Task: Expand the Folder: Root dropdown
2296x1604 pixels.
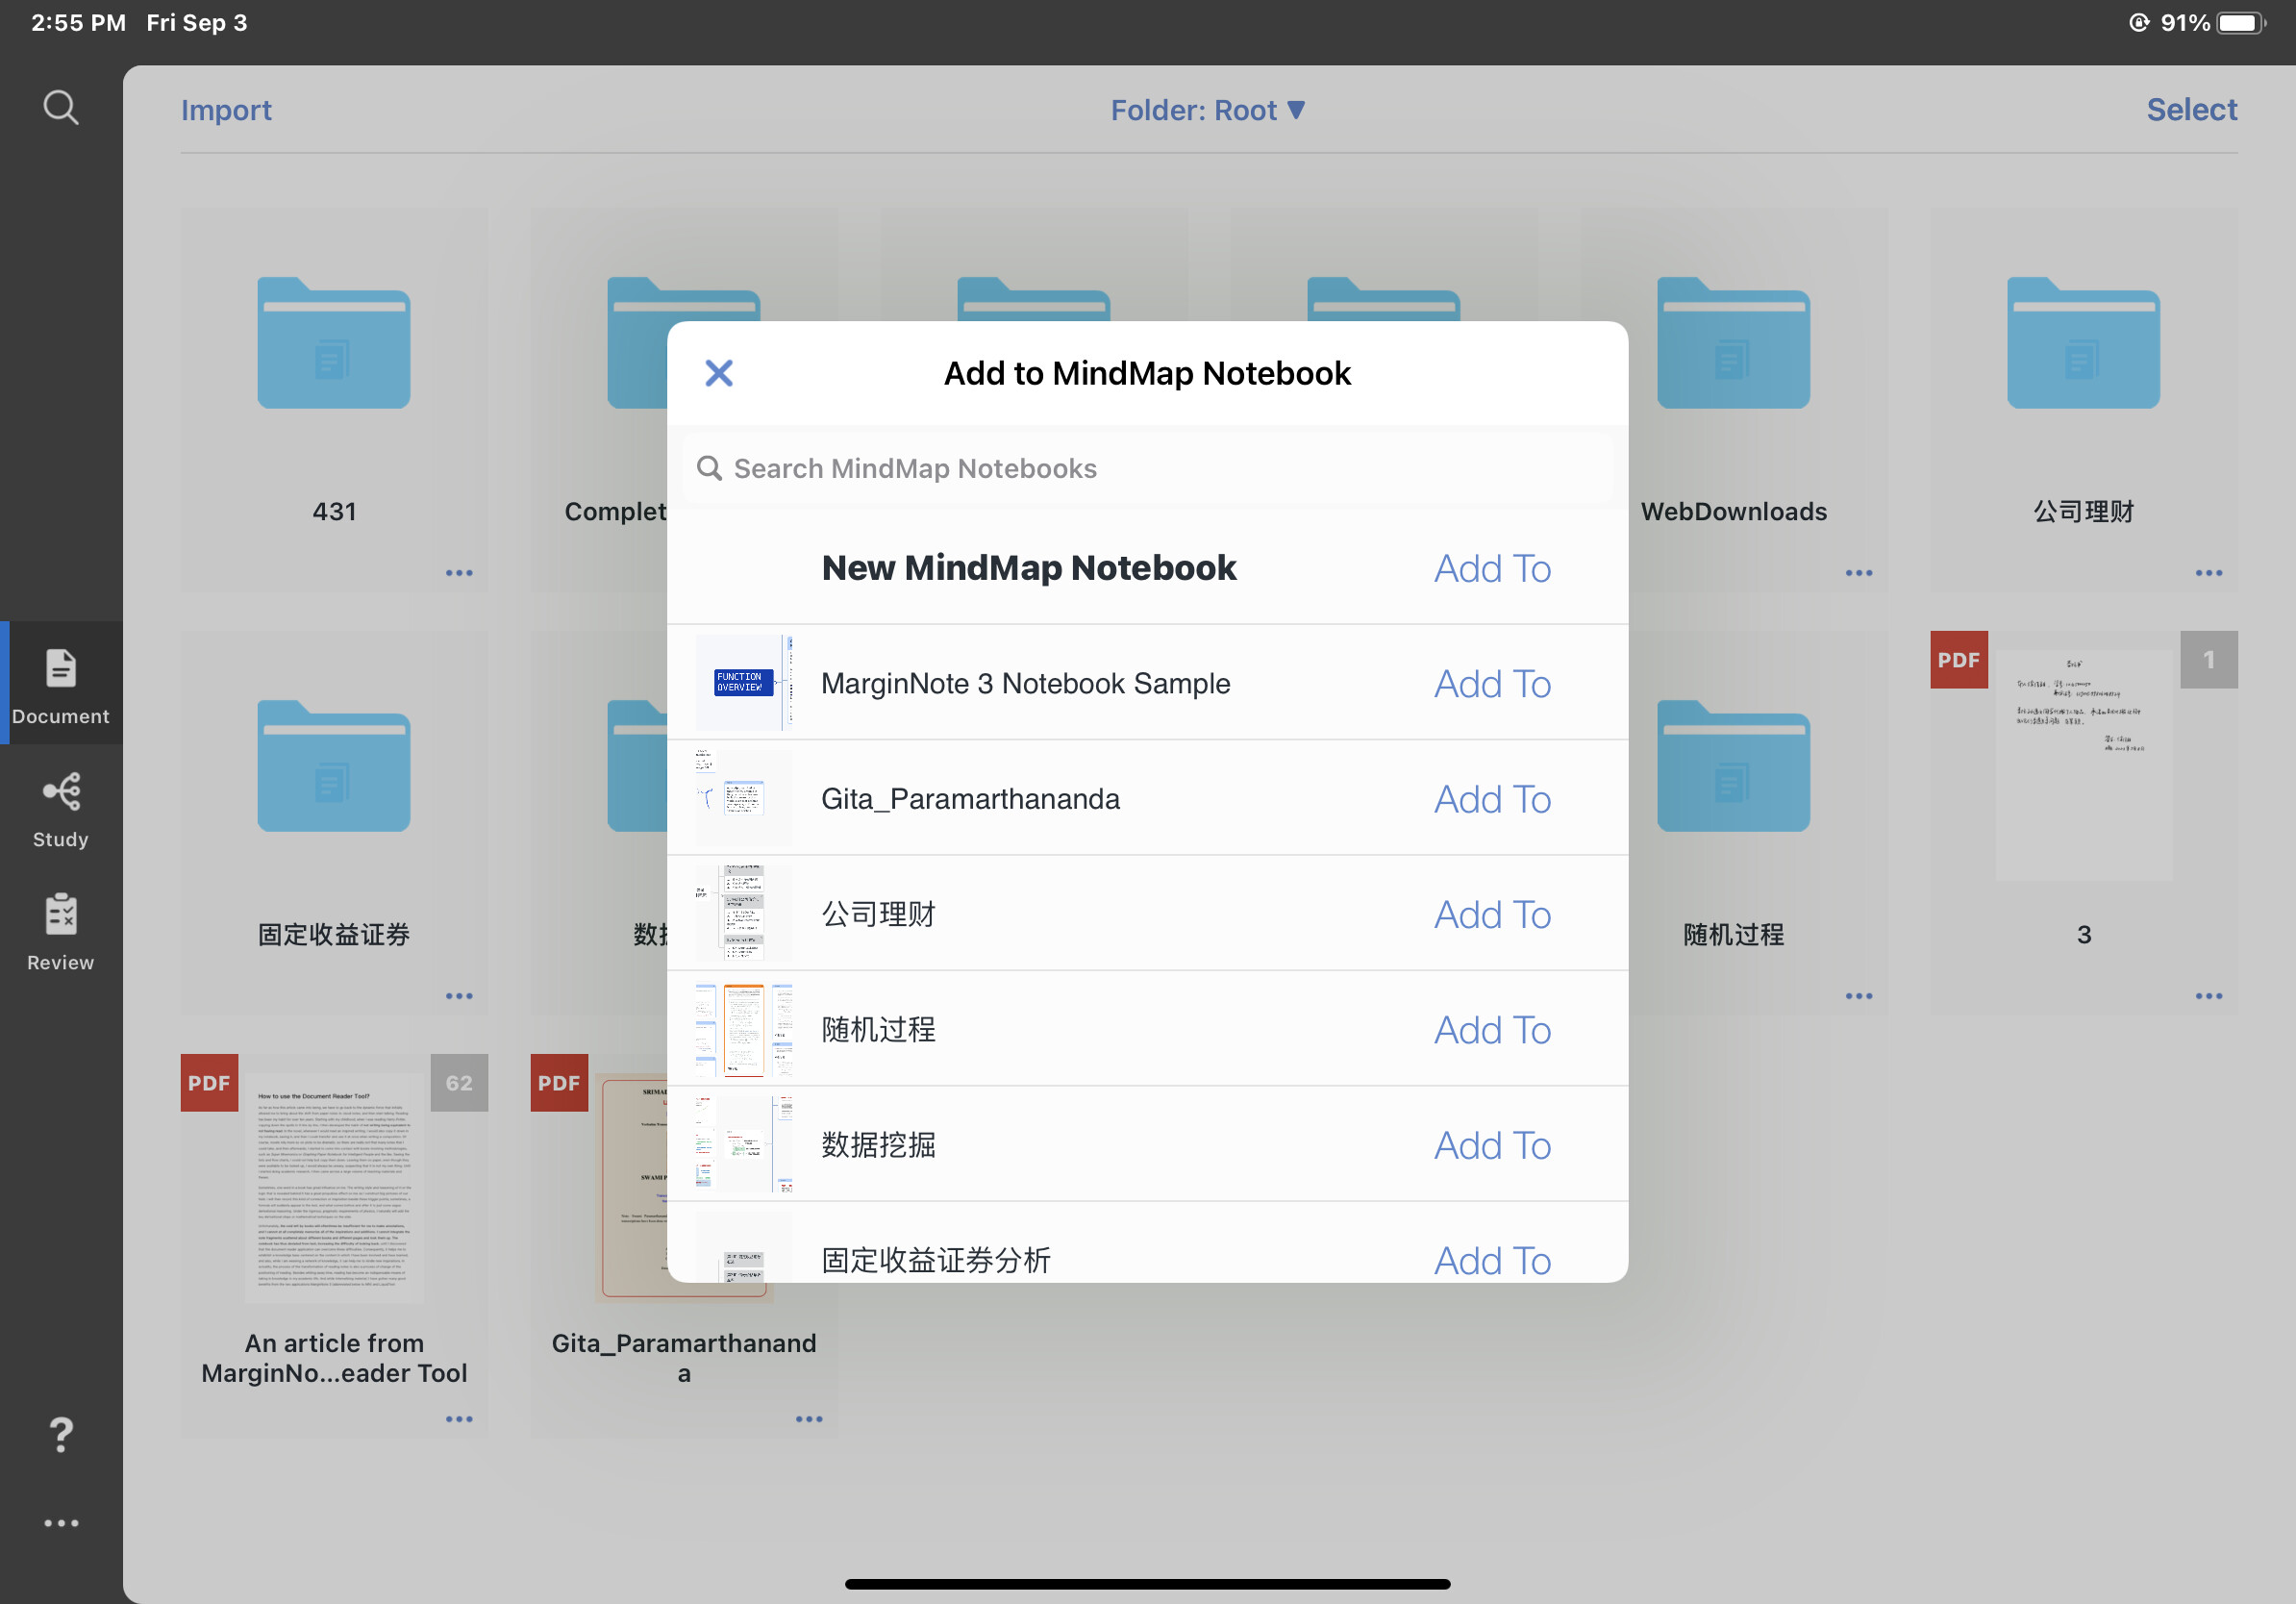Action: coord(1208,109)
